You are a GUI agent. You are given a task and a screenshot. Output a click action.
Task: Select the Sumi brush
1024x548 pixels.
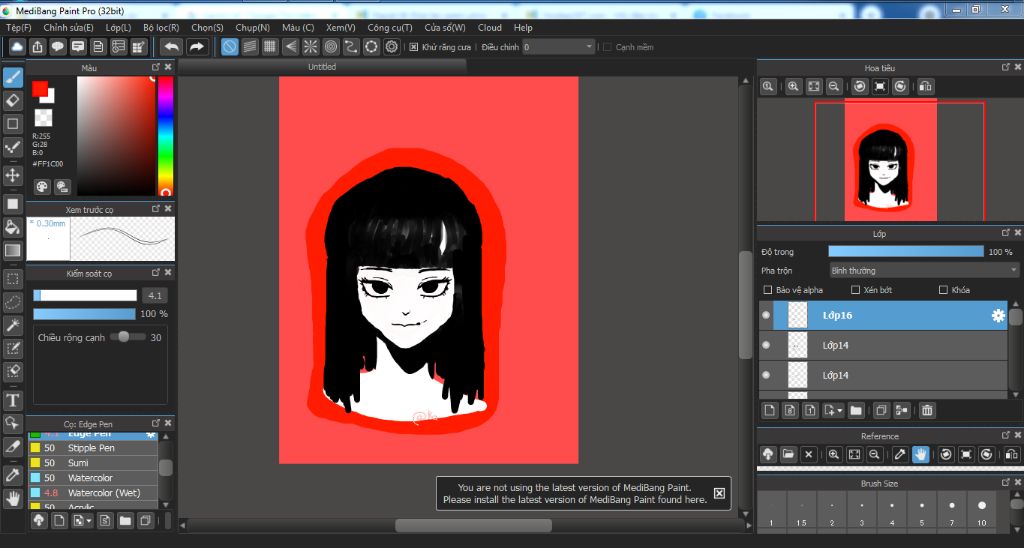93,463
